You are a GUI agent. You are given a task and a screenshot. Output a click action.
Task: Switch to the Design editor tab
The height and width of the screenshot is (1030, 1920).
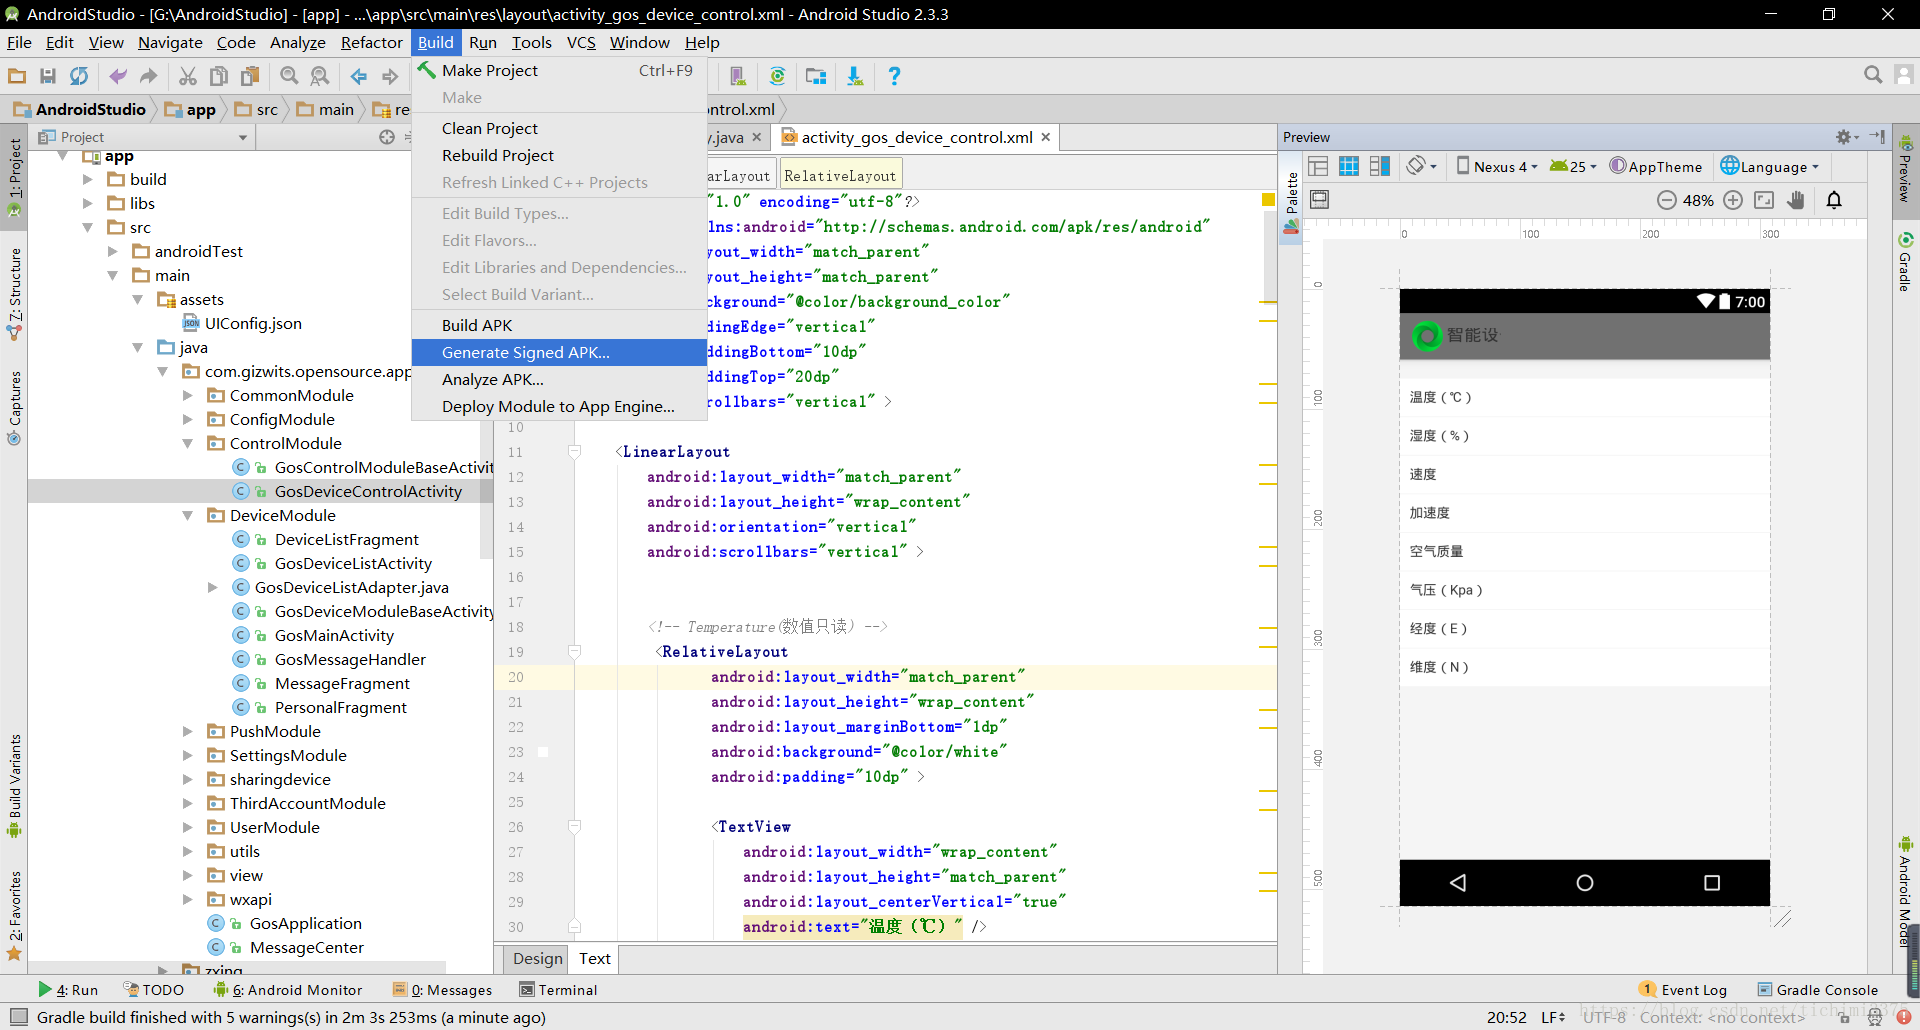[538, 958]
